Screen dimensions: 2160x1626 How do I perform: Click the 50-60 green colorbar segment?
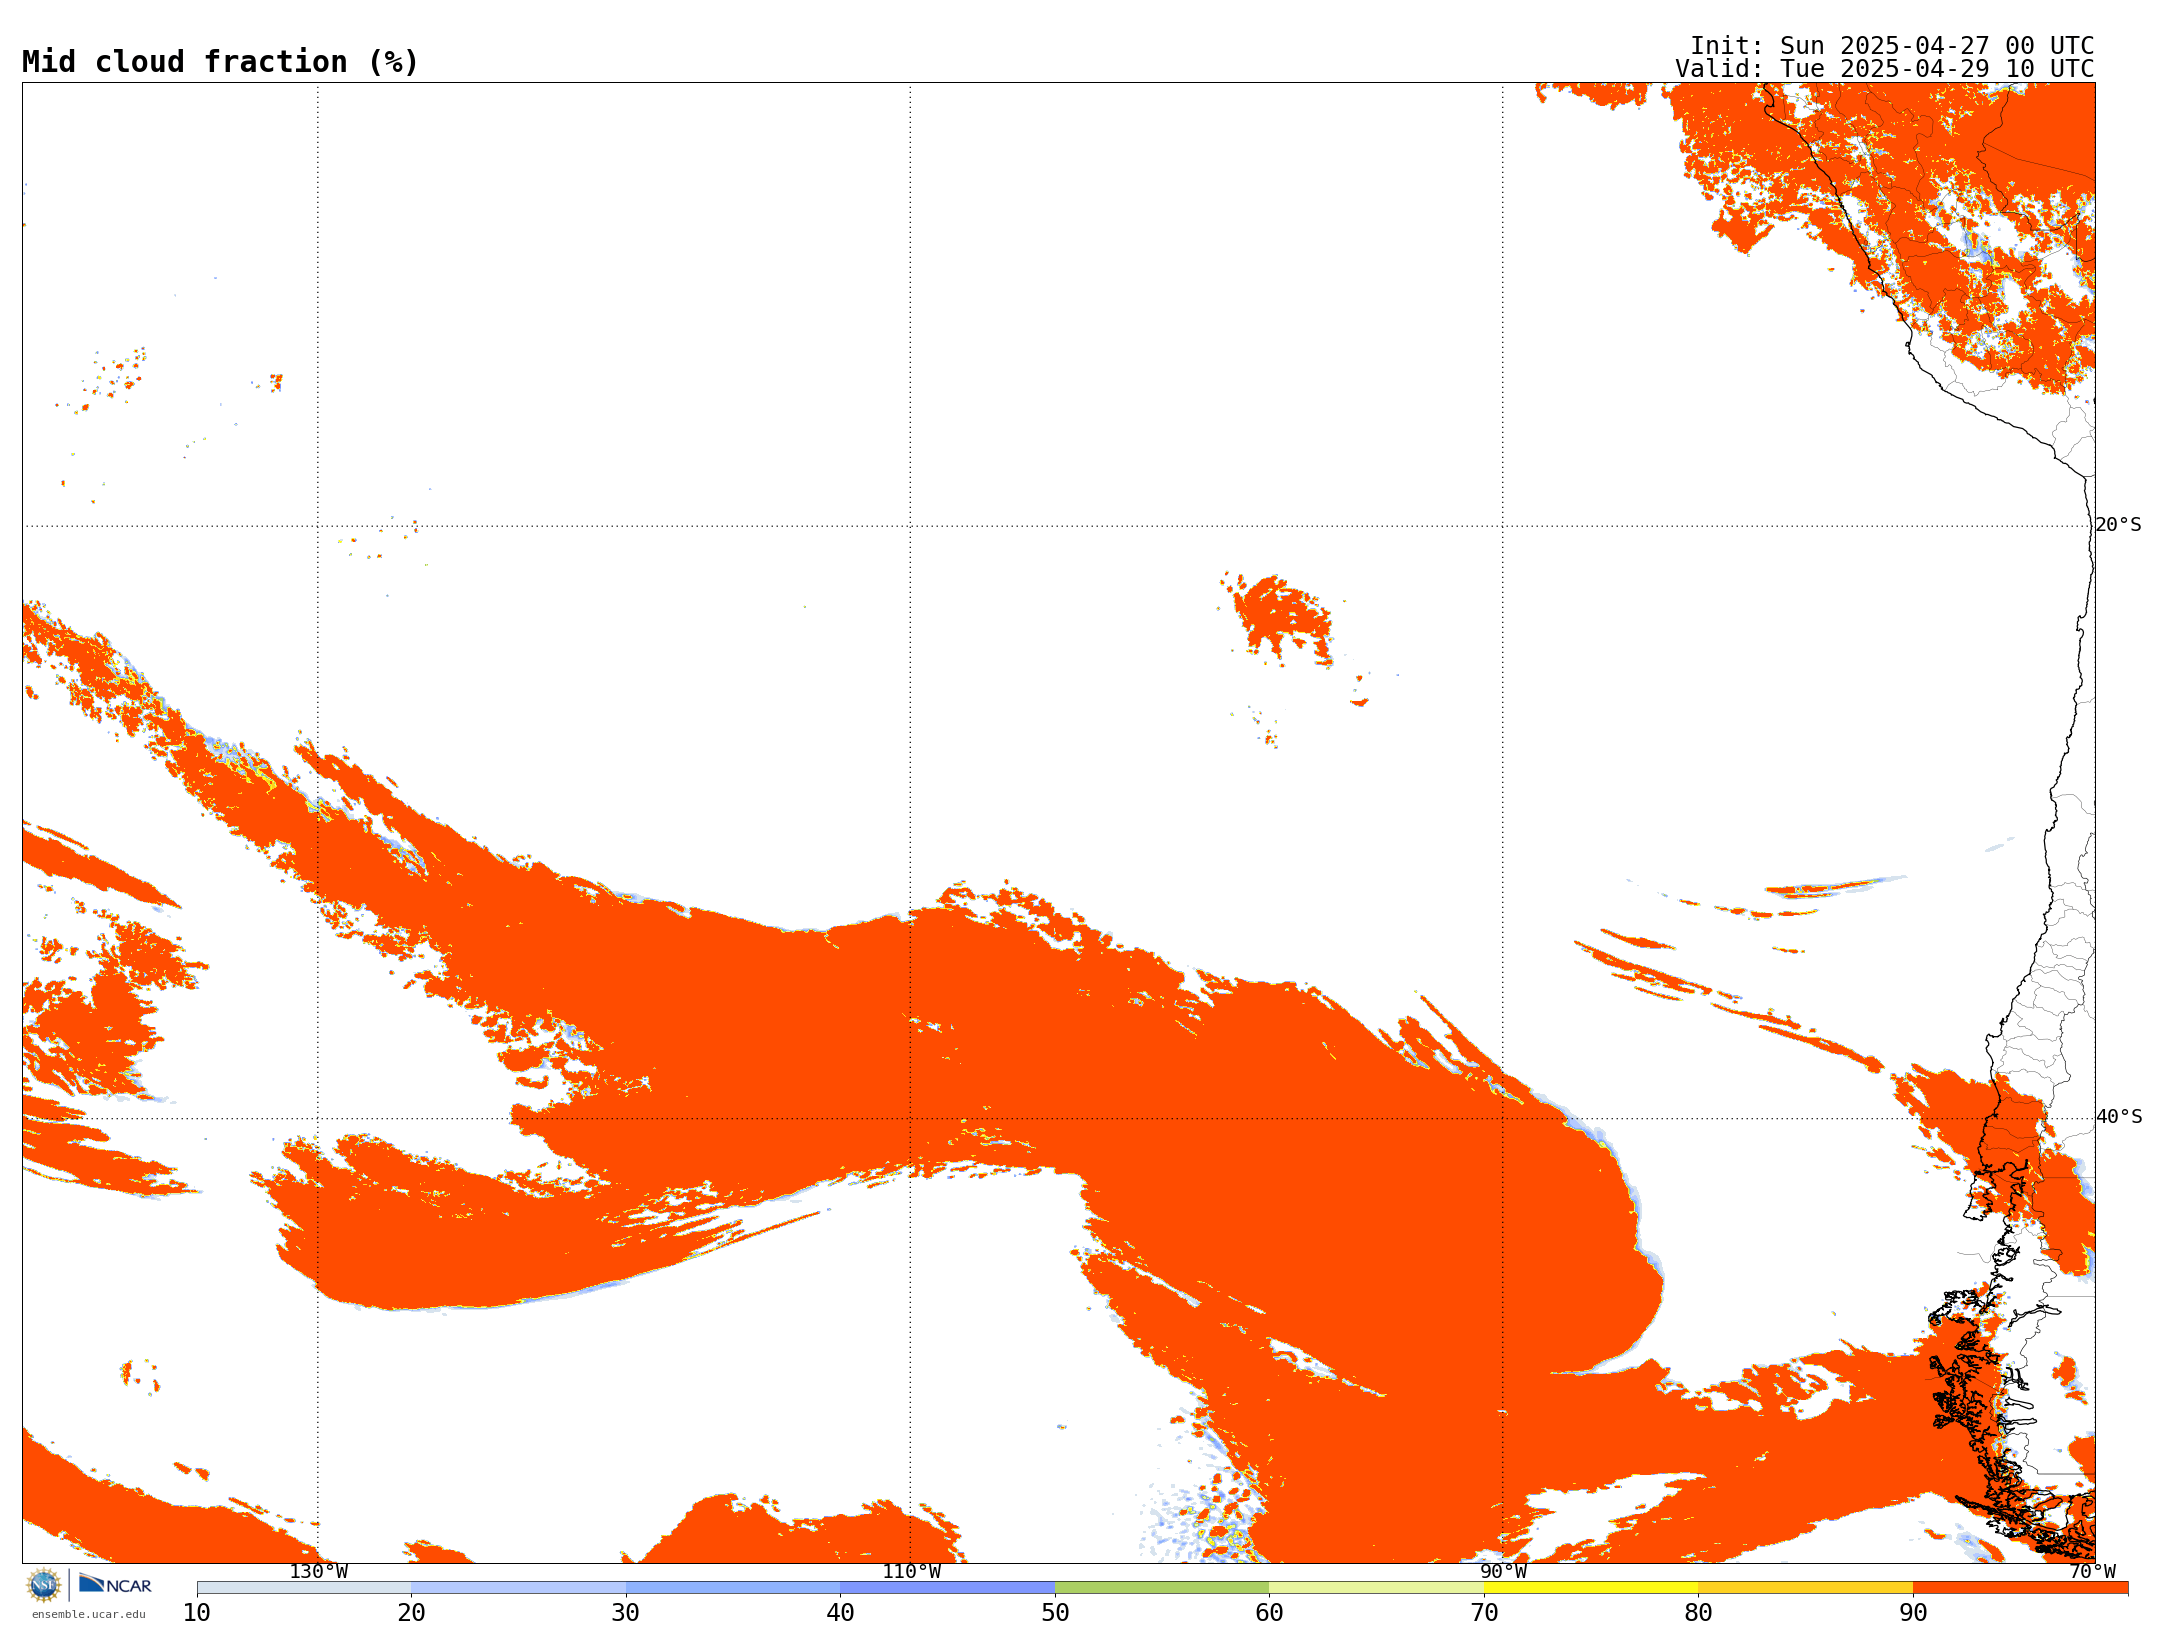click(1162, 1588)
